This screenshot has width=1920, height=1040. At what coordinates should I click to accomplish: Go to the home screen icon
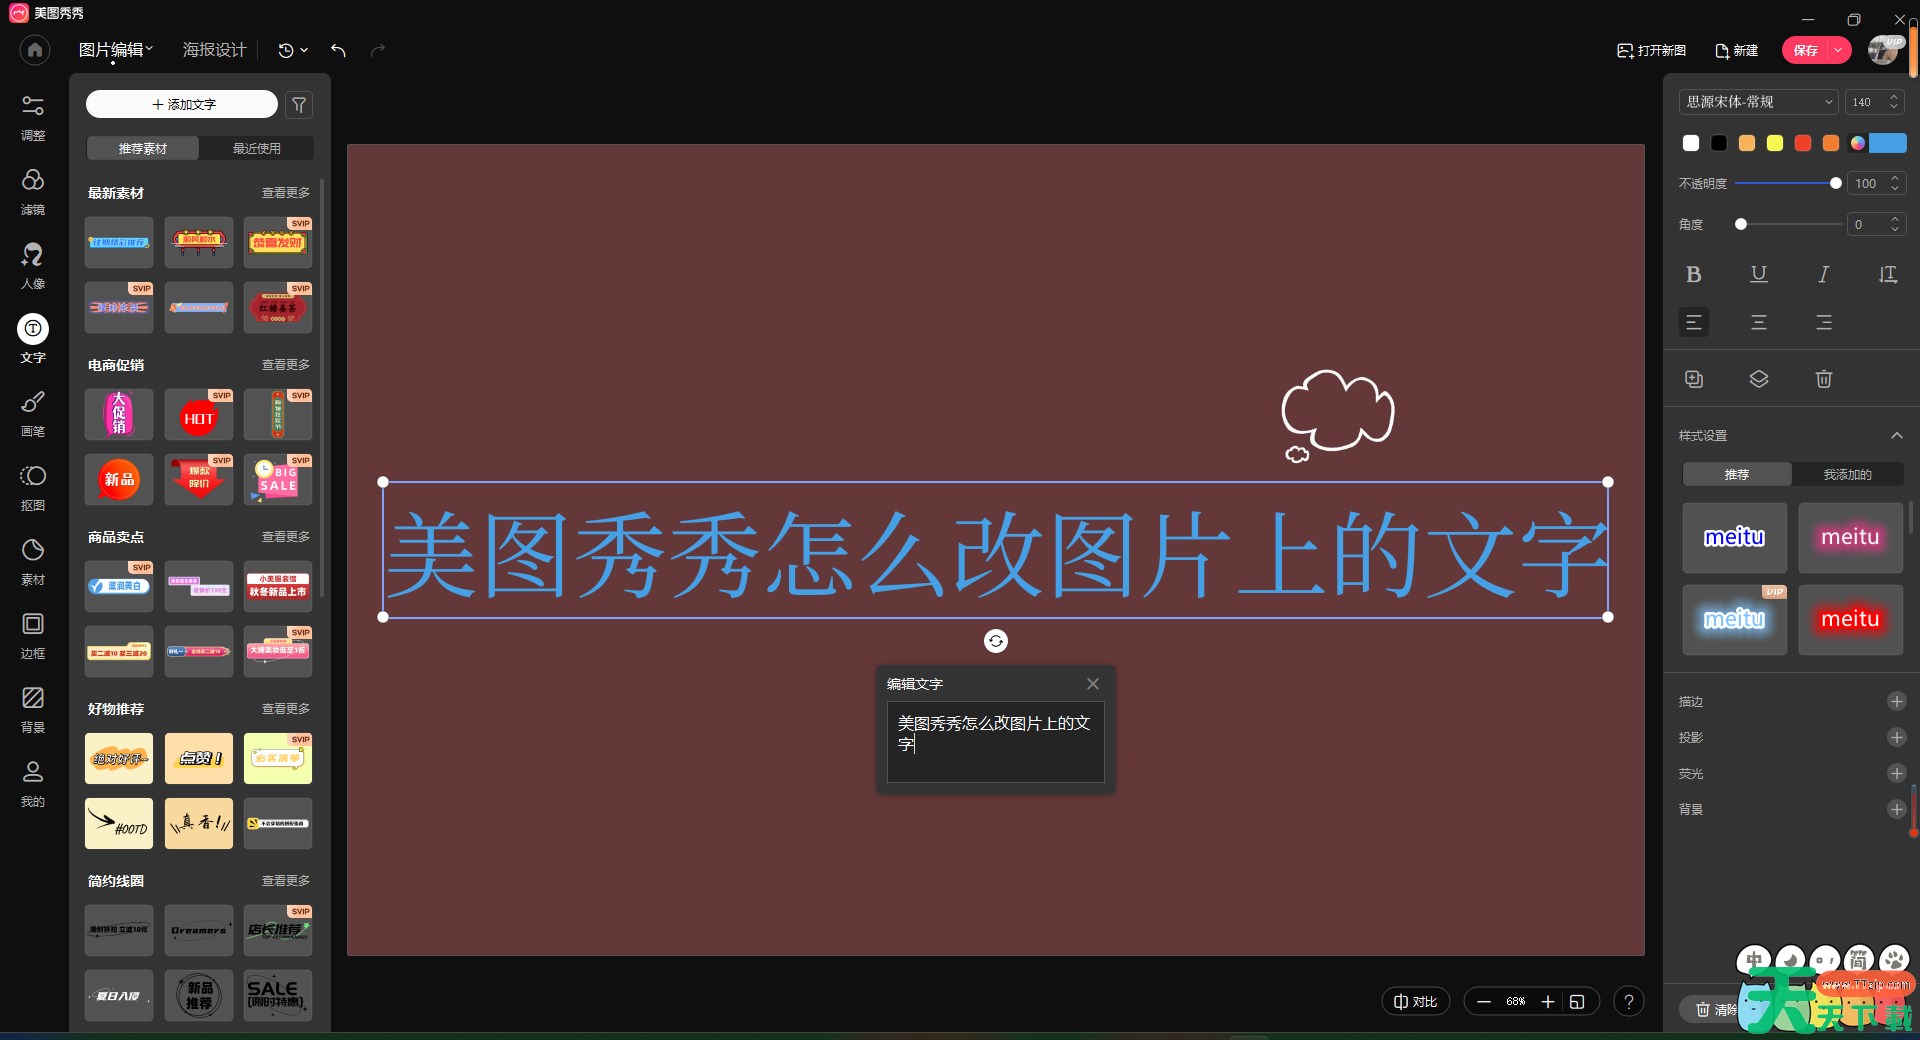[x=35, y=50]
